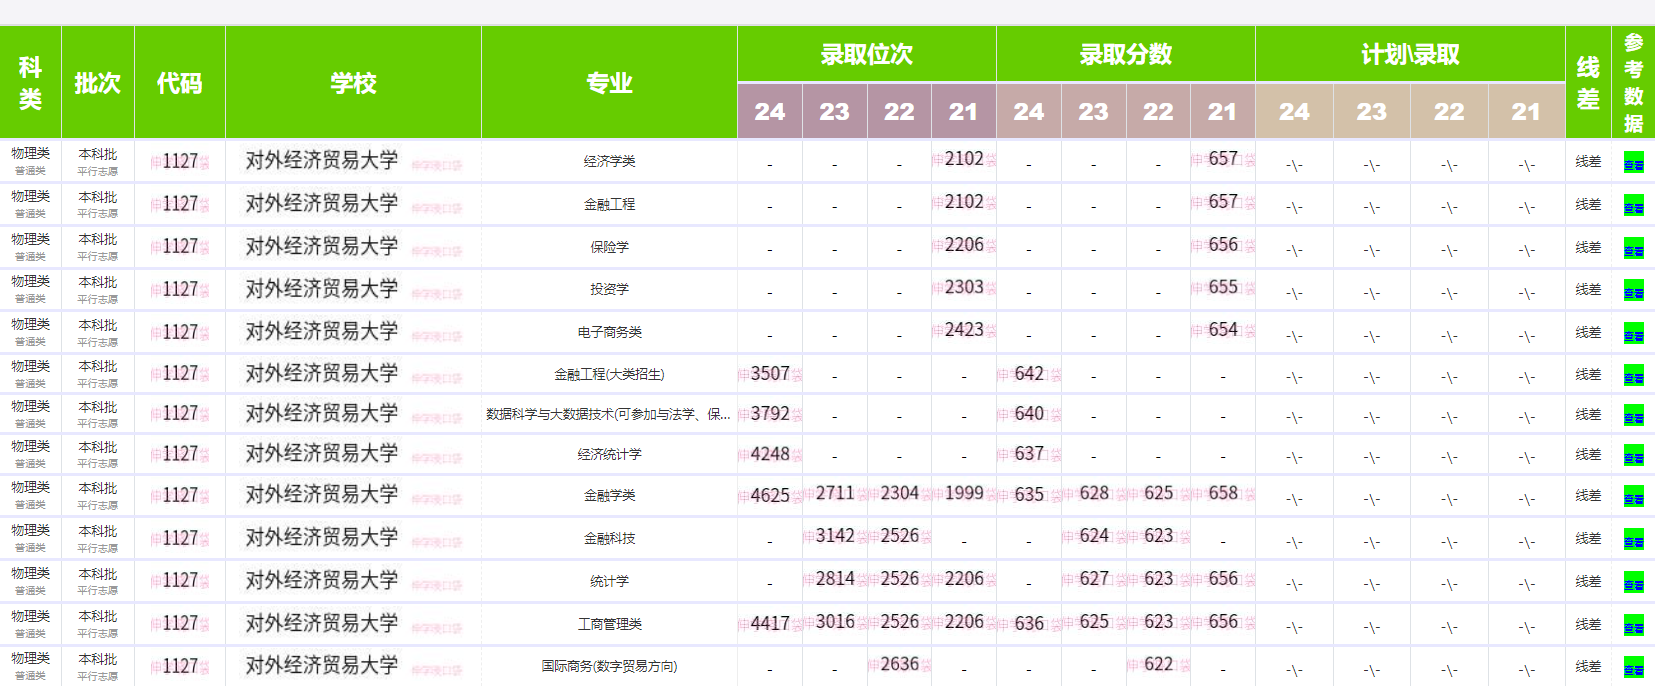Image resolution: width=1655 pixels, height=686 pixels.
Task: Click 线差 link in 经济统计学 row
Action: [x=1588, y=454]
